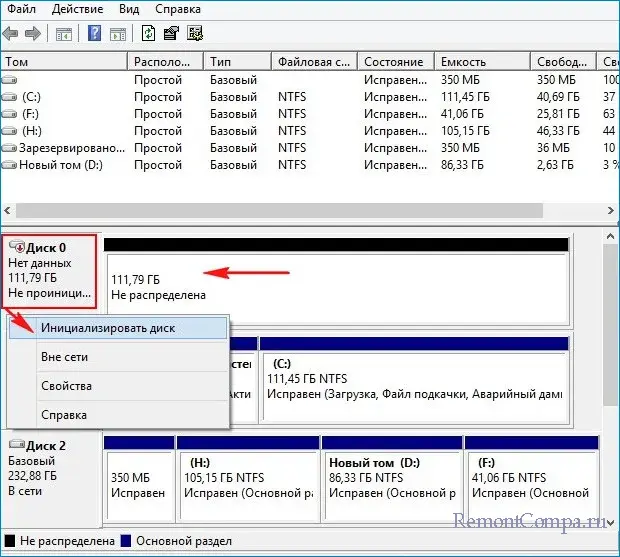Choose Свойства from context menu
The width and height of the screenshot is (620, 557).
pos(66,386)
